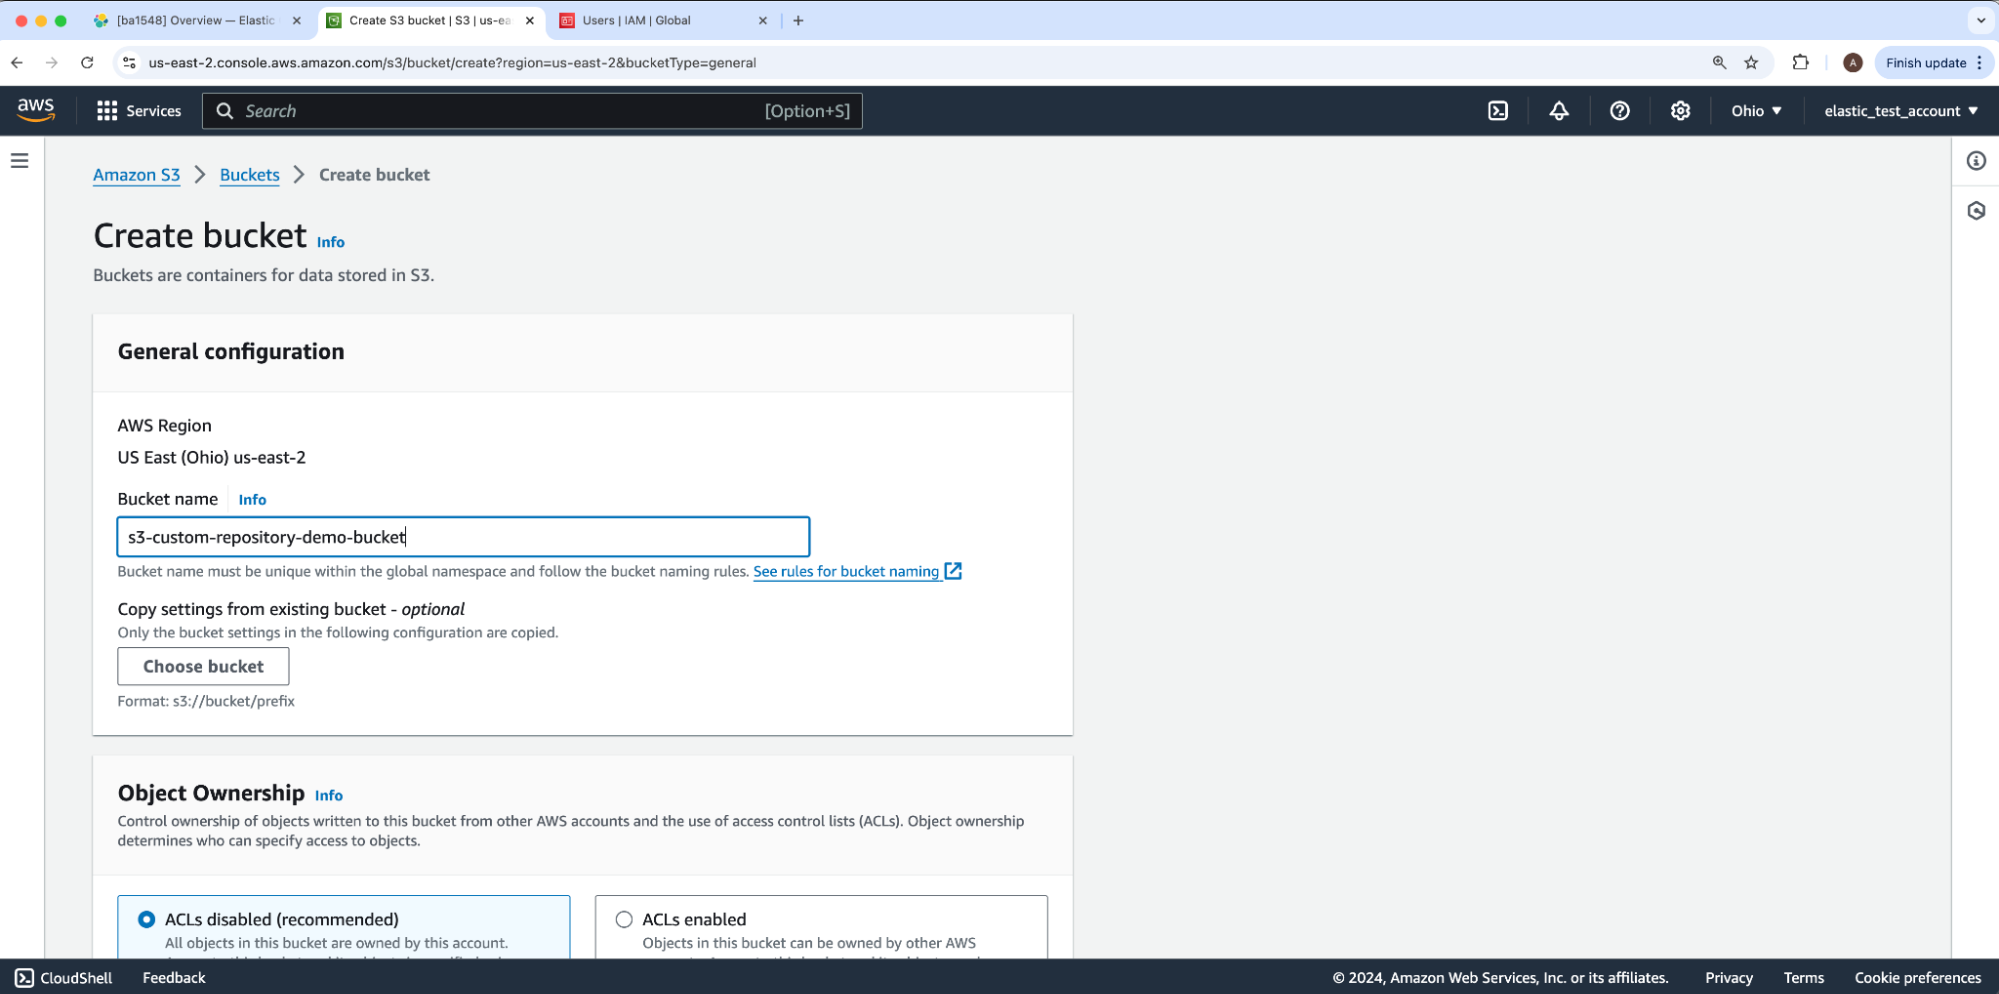Switch to the Elastic Overview browser tab

[195, 20]
